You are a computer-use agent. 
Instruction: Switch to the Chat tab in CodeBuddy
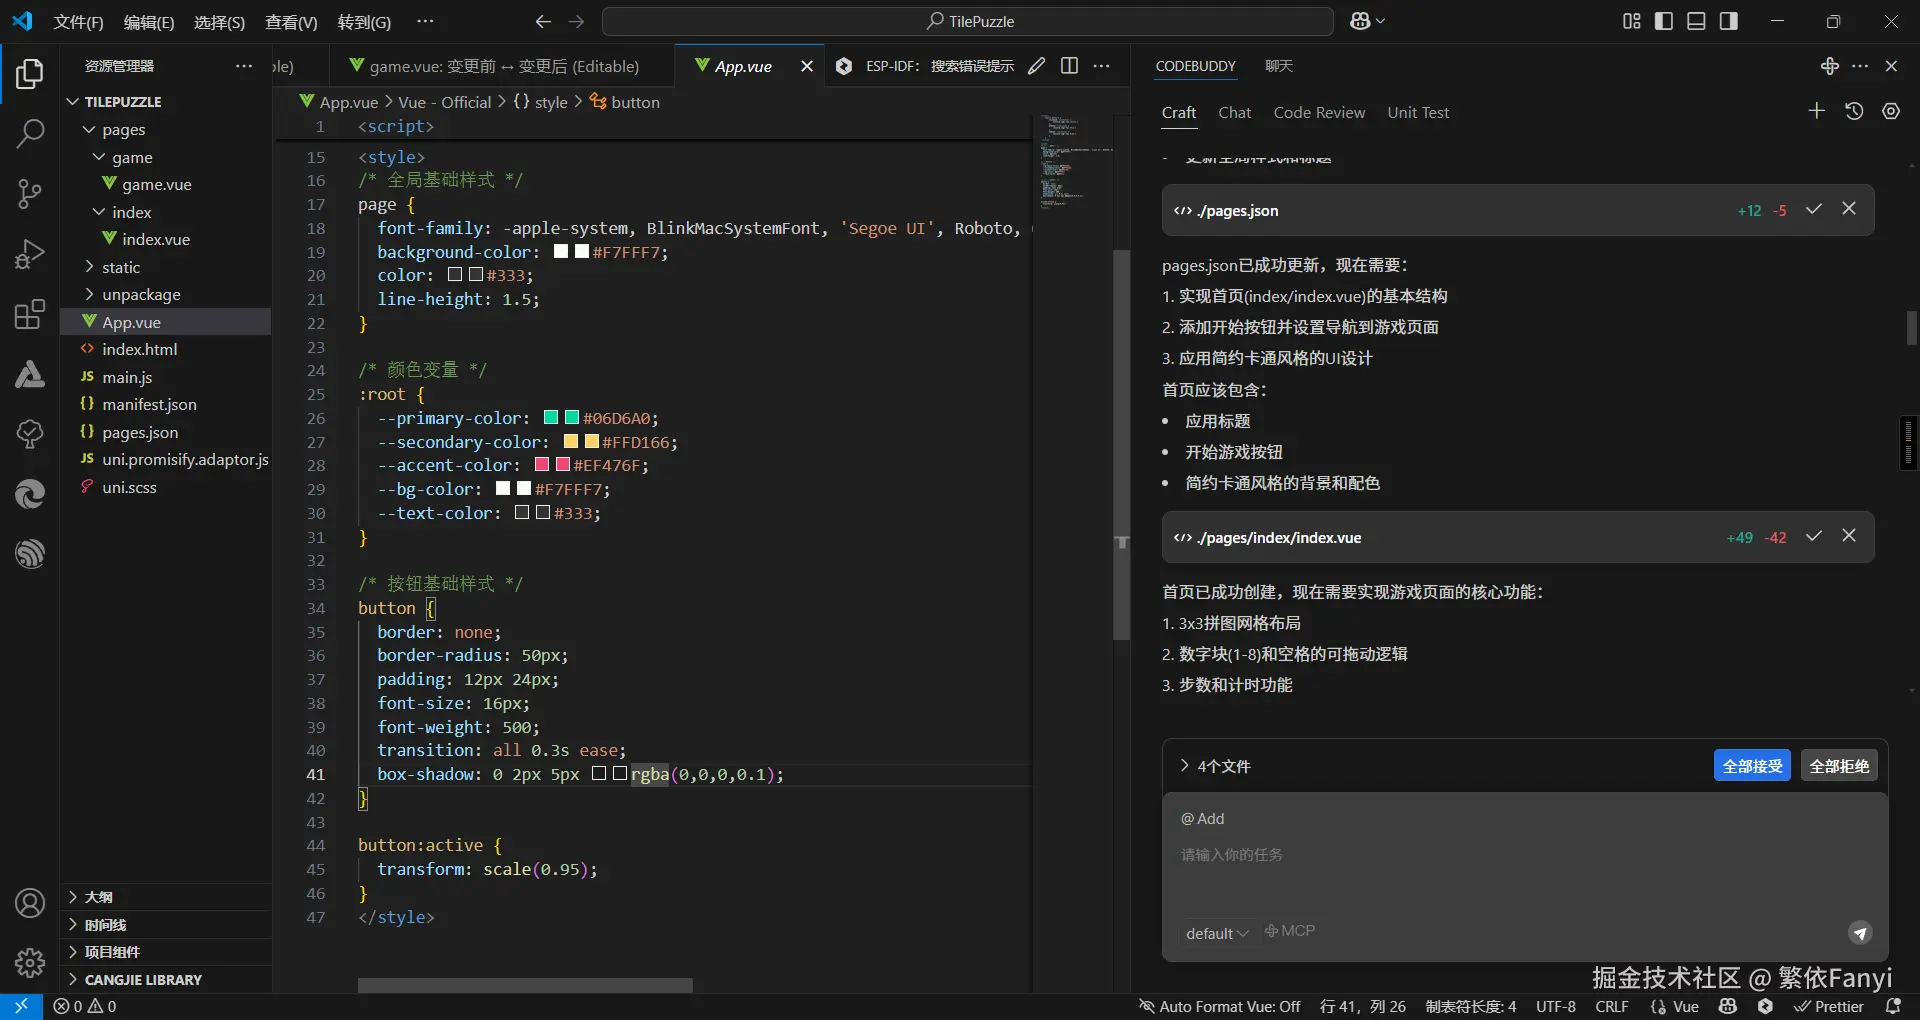pyautogui.click(x=1234, y=112)
